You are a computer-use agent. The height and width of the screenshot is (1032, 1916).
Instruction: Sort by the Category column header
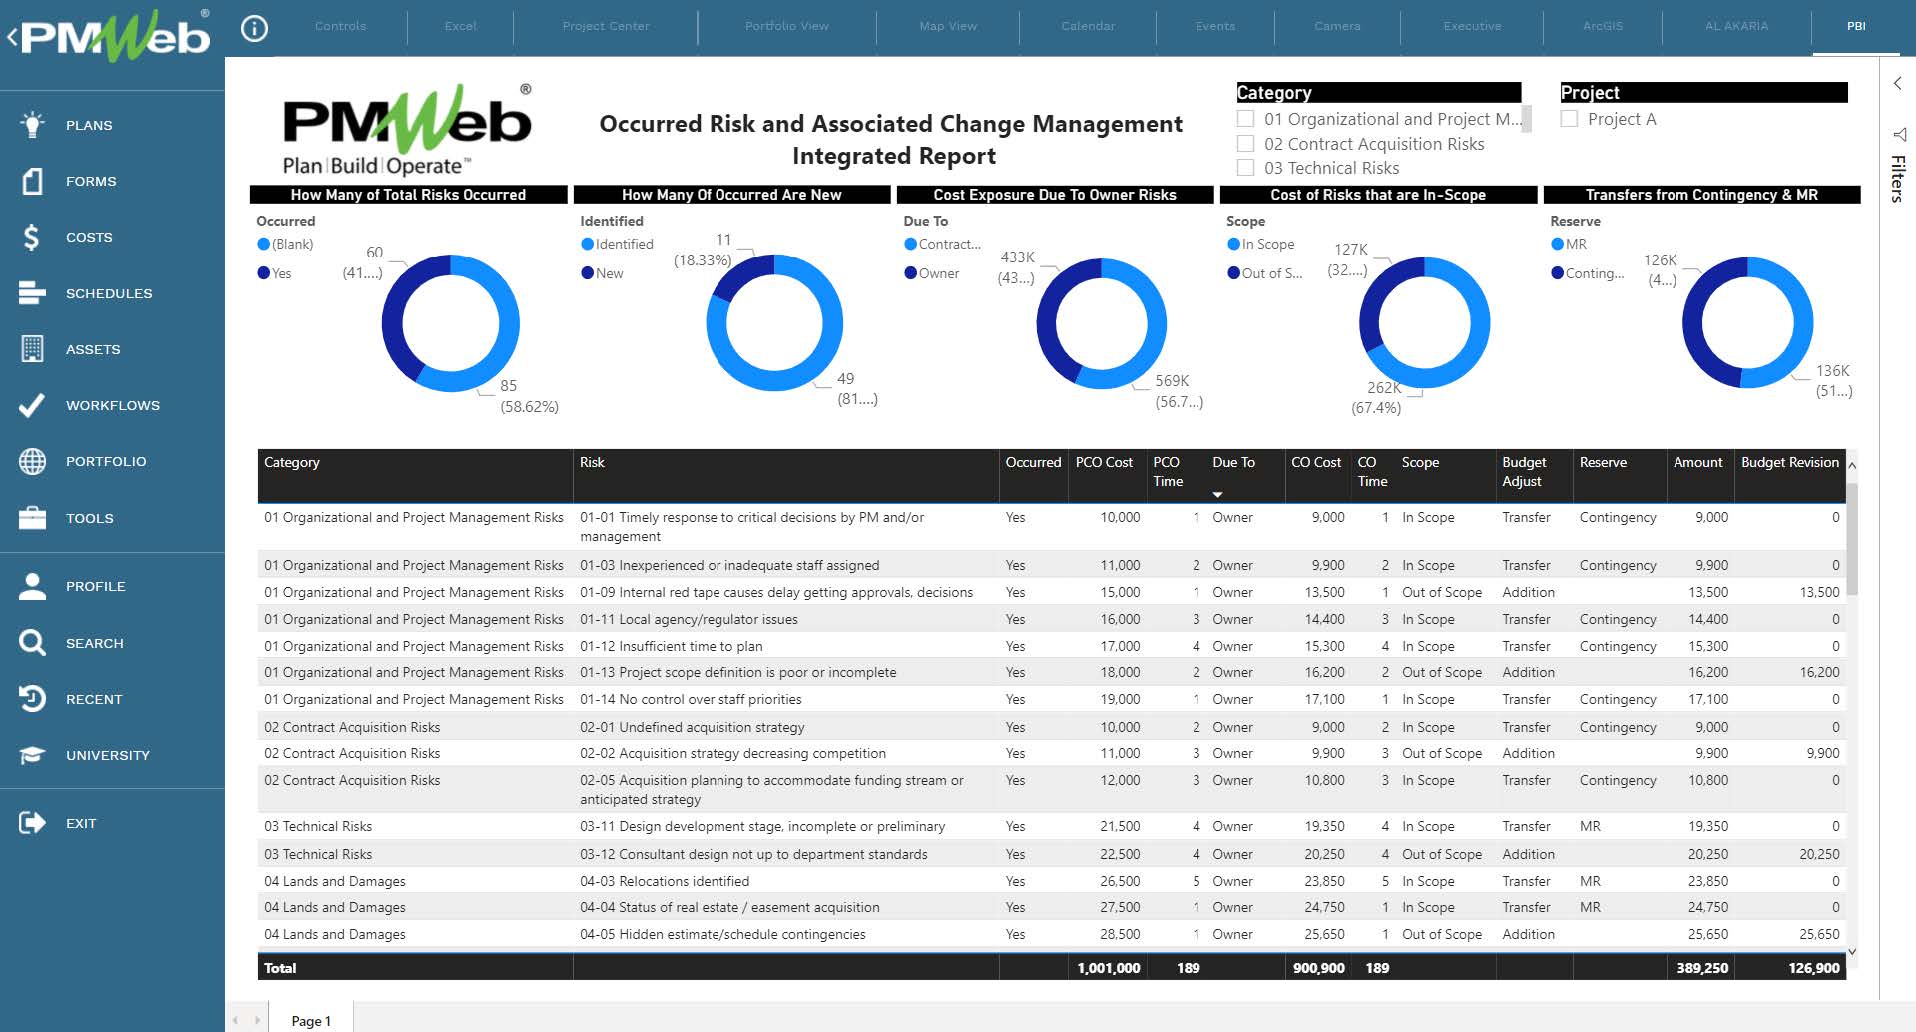coord(292,462)
